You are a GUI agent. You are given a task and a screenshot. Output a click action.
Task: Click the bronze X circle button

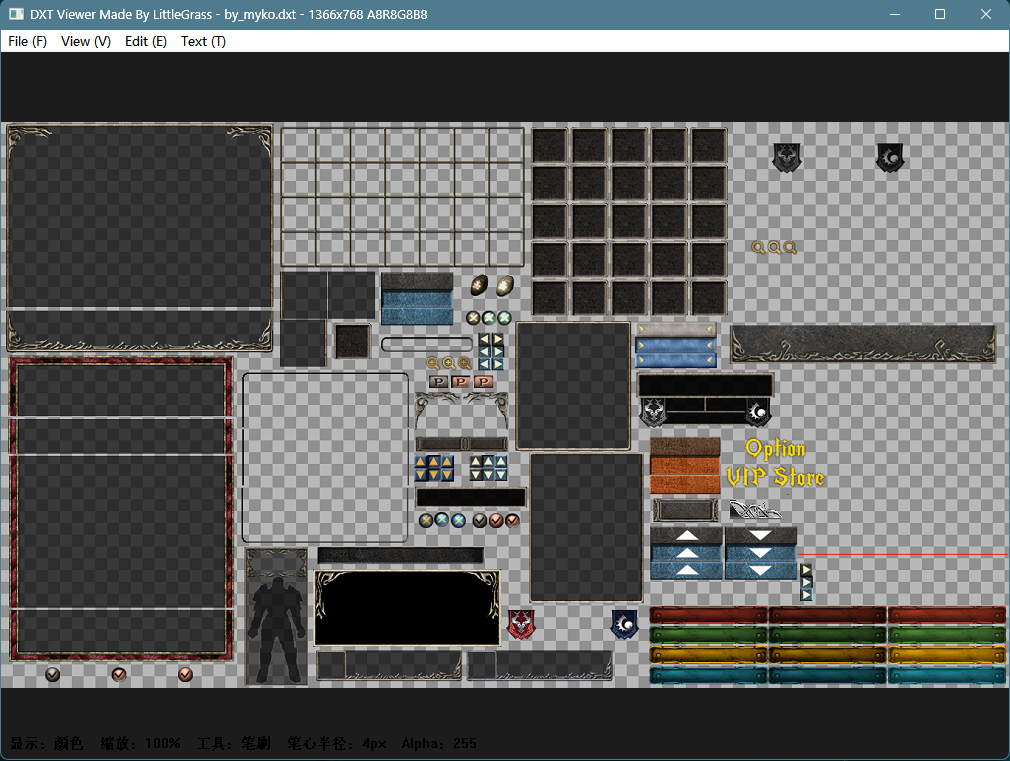point(473,317)
